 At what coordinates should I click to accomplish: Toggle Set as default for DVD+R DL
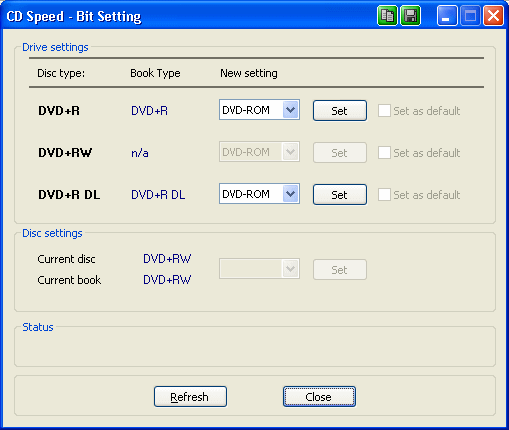[x=384, y=195]
